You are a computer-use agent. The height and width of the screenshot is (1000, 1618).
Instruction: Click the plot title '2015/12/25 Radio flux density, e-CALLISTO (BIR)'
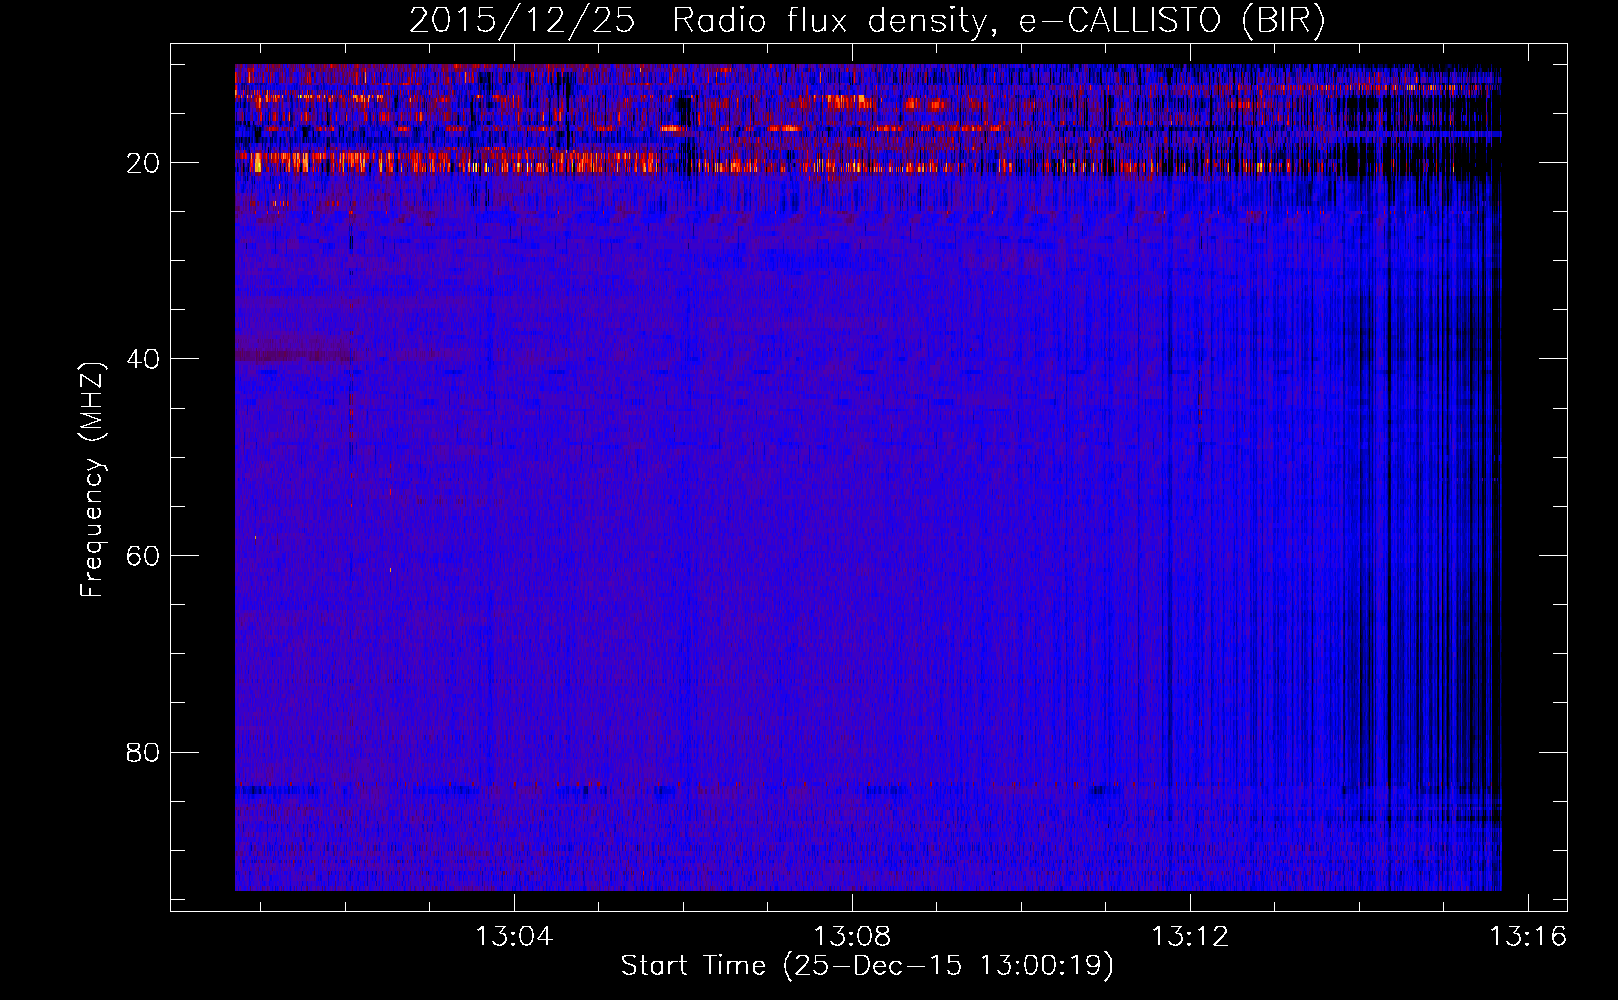[867, 21]
